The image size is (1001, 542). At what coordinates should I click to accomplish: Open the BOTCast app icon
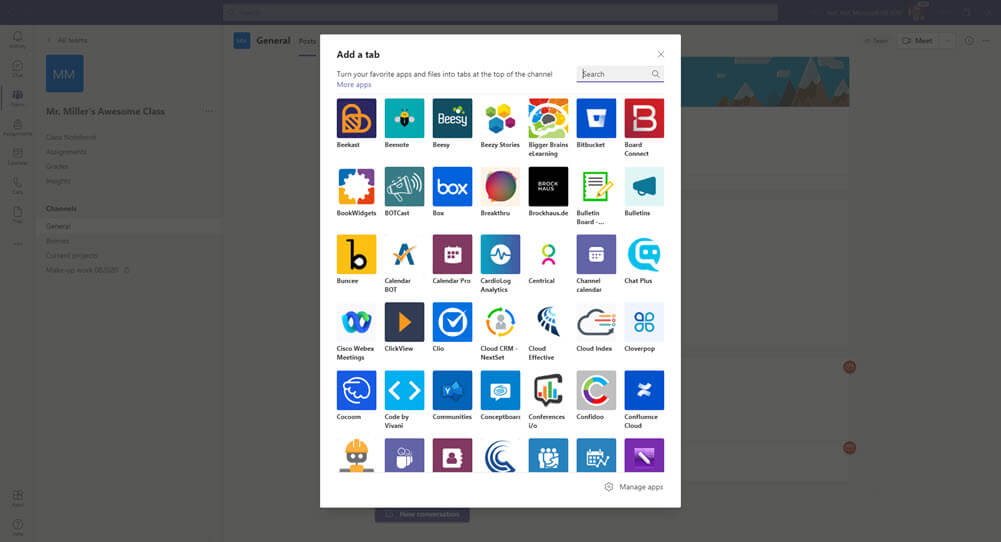(x=404, y=186)
